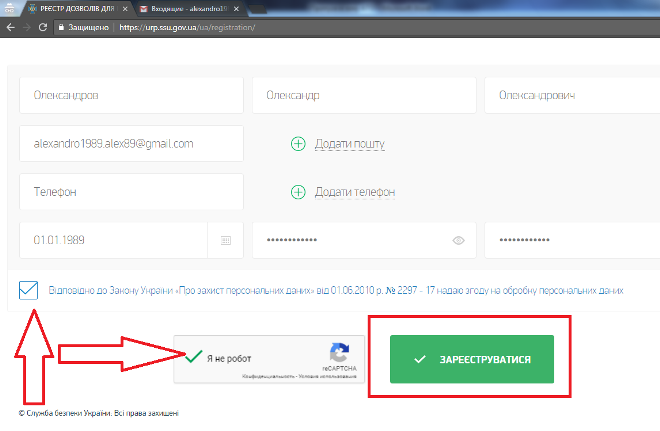
Task: Click the surname field Олександров
Action: coord(131,96)
